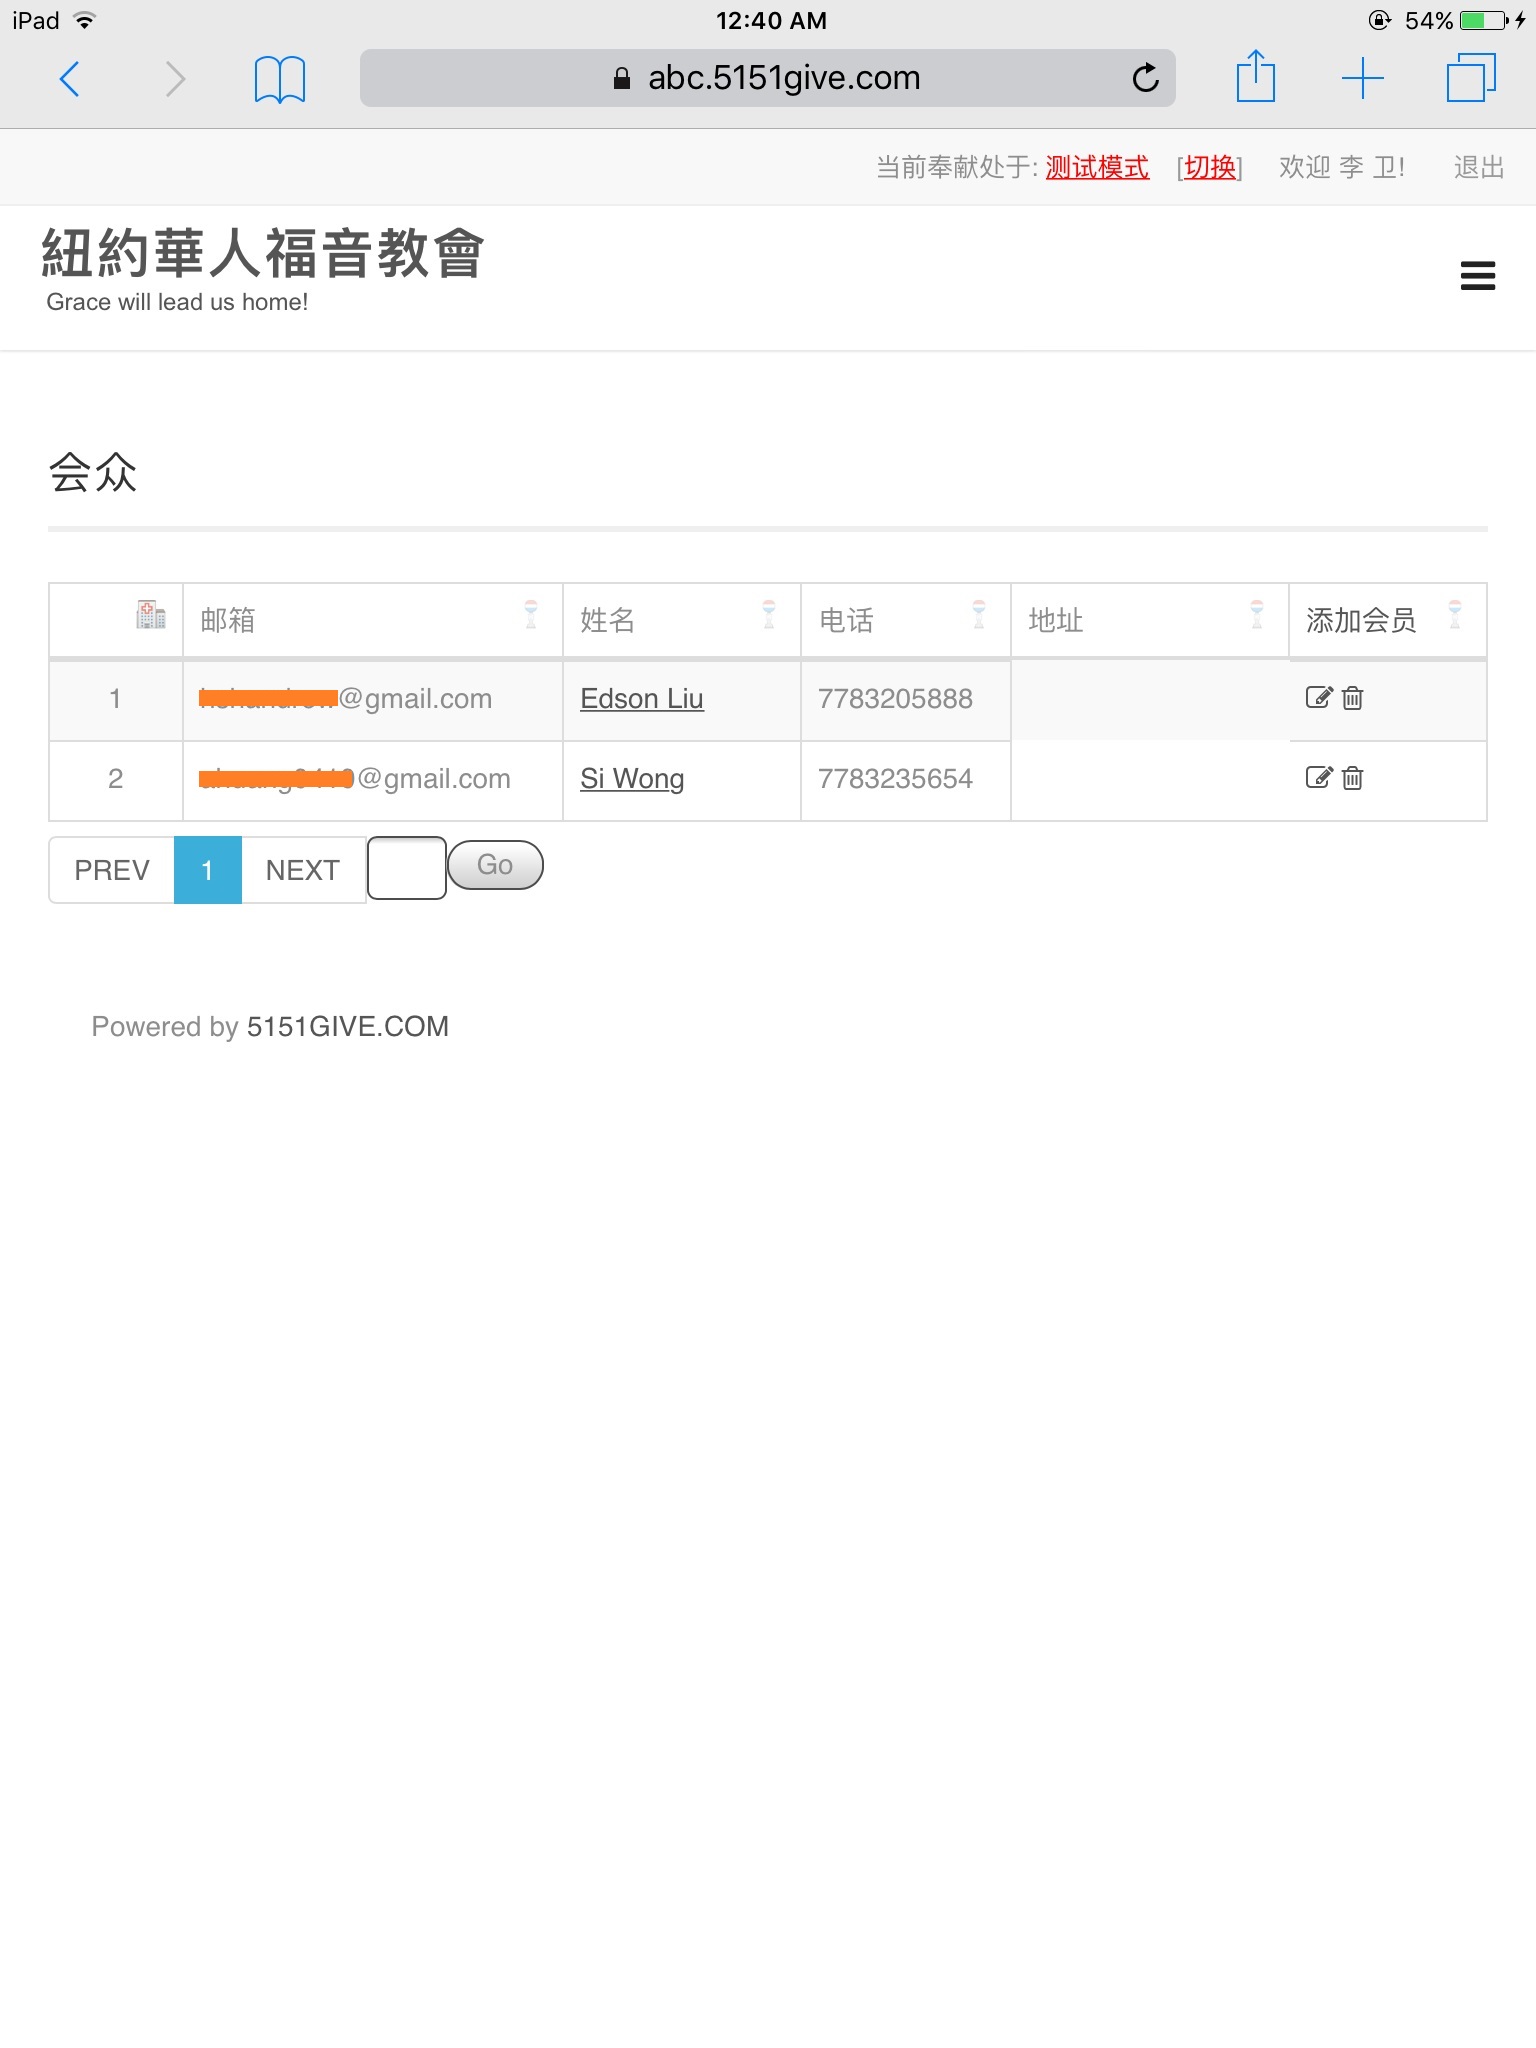Click the 测试模式 link
1536x2048 pixels.
(x=1097, y=167)
